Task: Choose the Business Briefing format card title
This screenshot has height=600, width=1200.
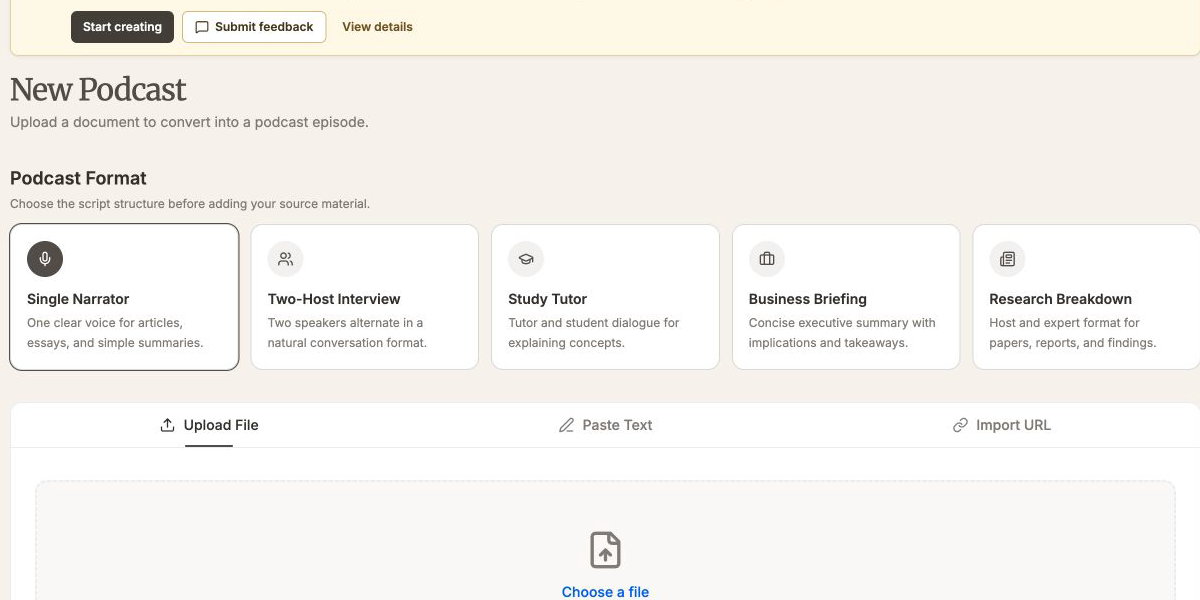Action: click(x=808, y=299)
